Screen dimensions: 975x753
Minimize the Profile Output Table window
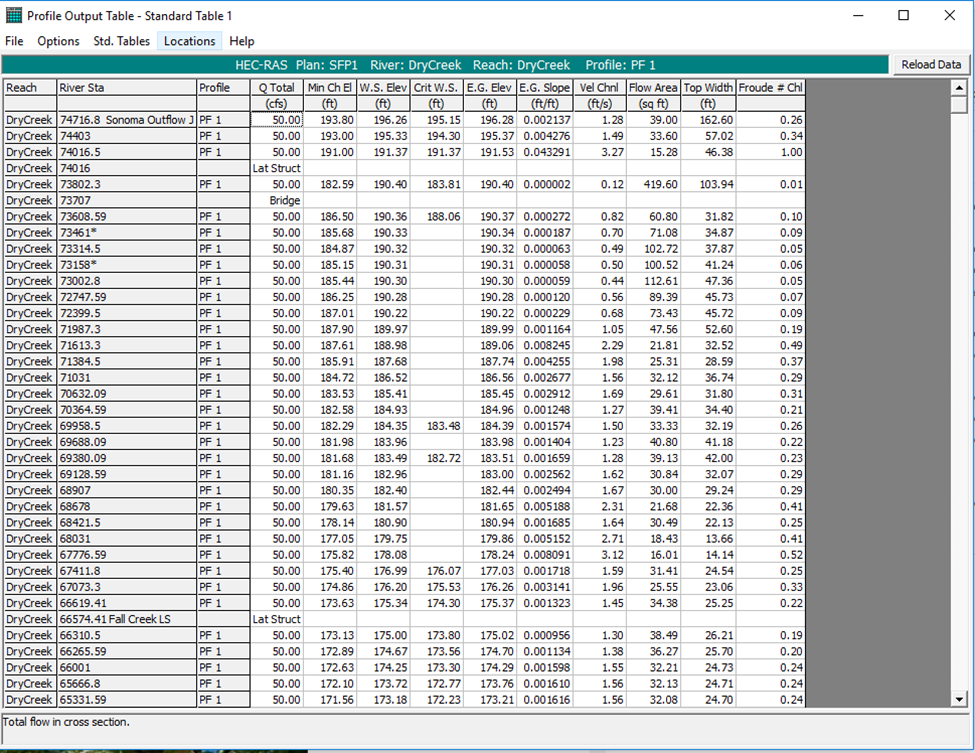pos(857,16)
